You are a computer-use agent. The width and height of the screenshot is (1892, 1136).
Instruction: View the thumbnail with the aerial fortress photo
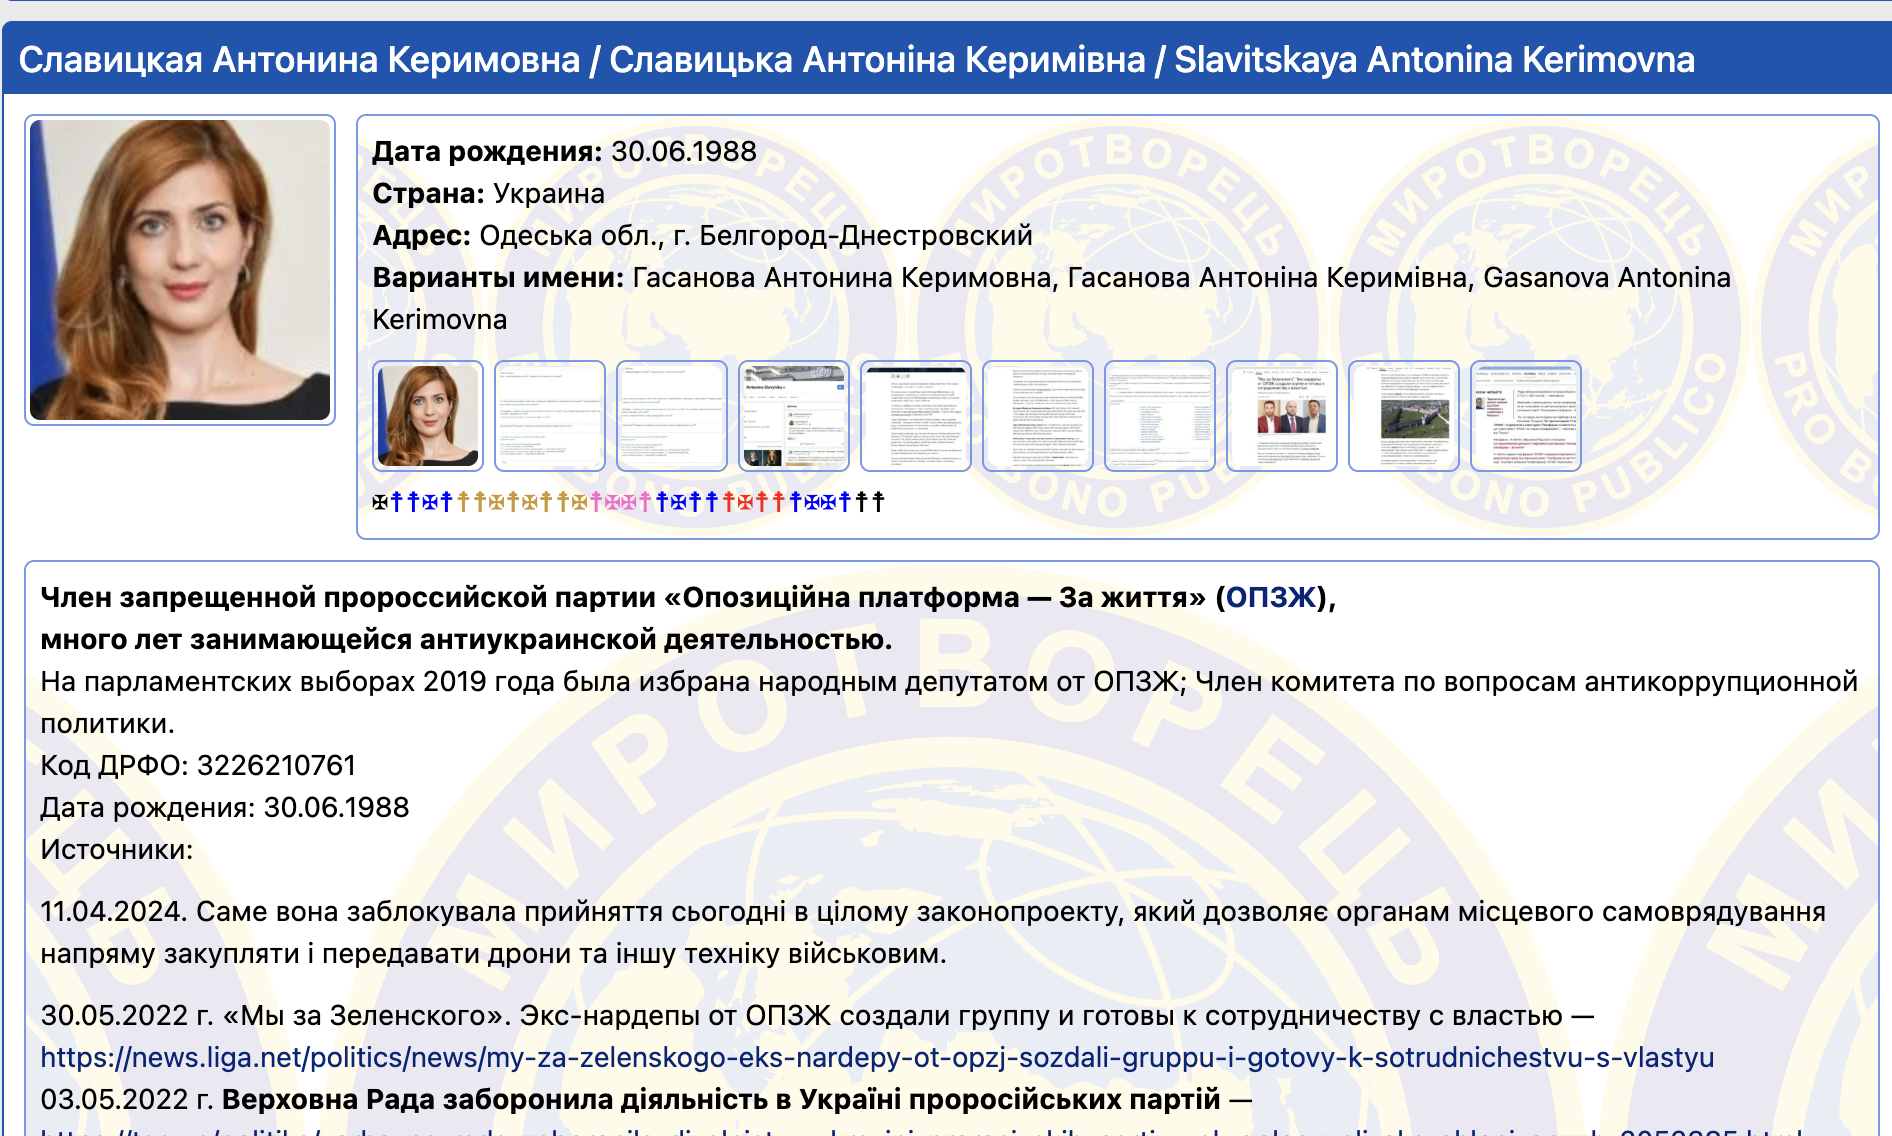(1404, 416)
